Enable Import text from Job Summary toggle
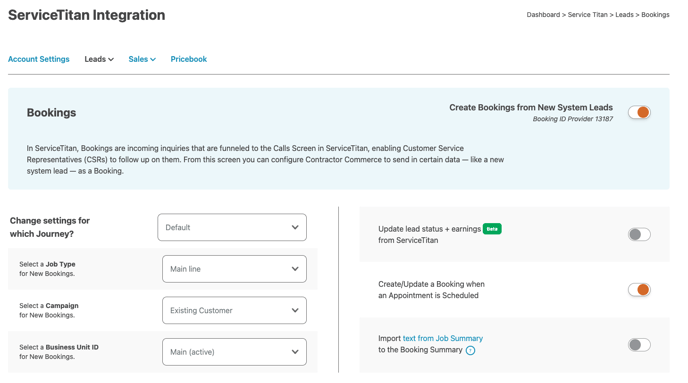688x383 pixels. [639, 345]
